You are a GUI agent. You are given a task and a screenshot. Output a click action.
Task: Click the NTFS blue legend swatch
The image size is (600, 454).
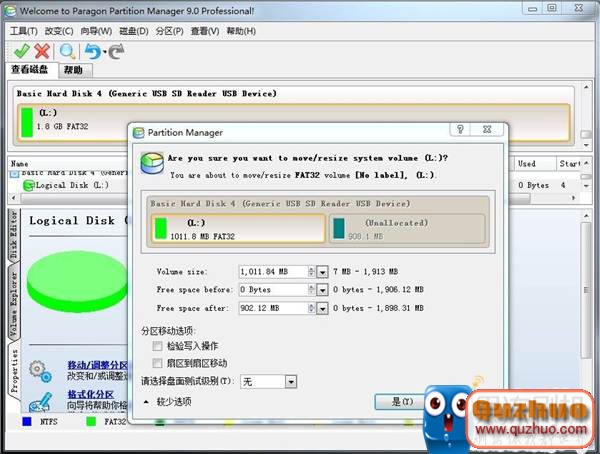[x=27, y=421]
